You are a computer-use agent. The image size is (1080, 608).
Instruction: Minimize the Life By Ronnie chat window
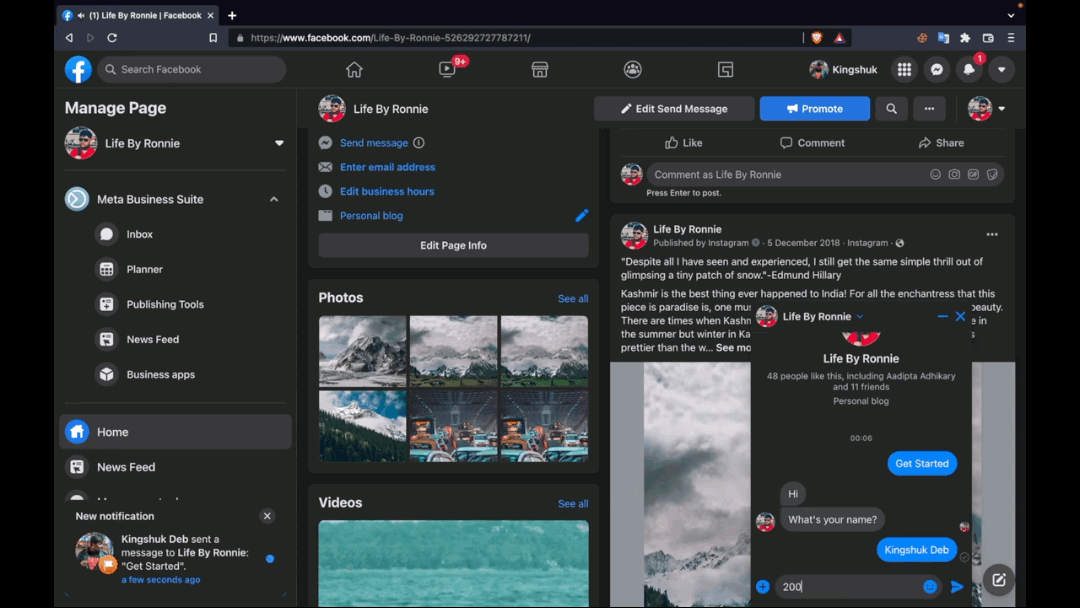pyautogui.click(x=942, y=317)
